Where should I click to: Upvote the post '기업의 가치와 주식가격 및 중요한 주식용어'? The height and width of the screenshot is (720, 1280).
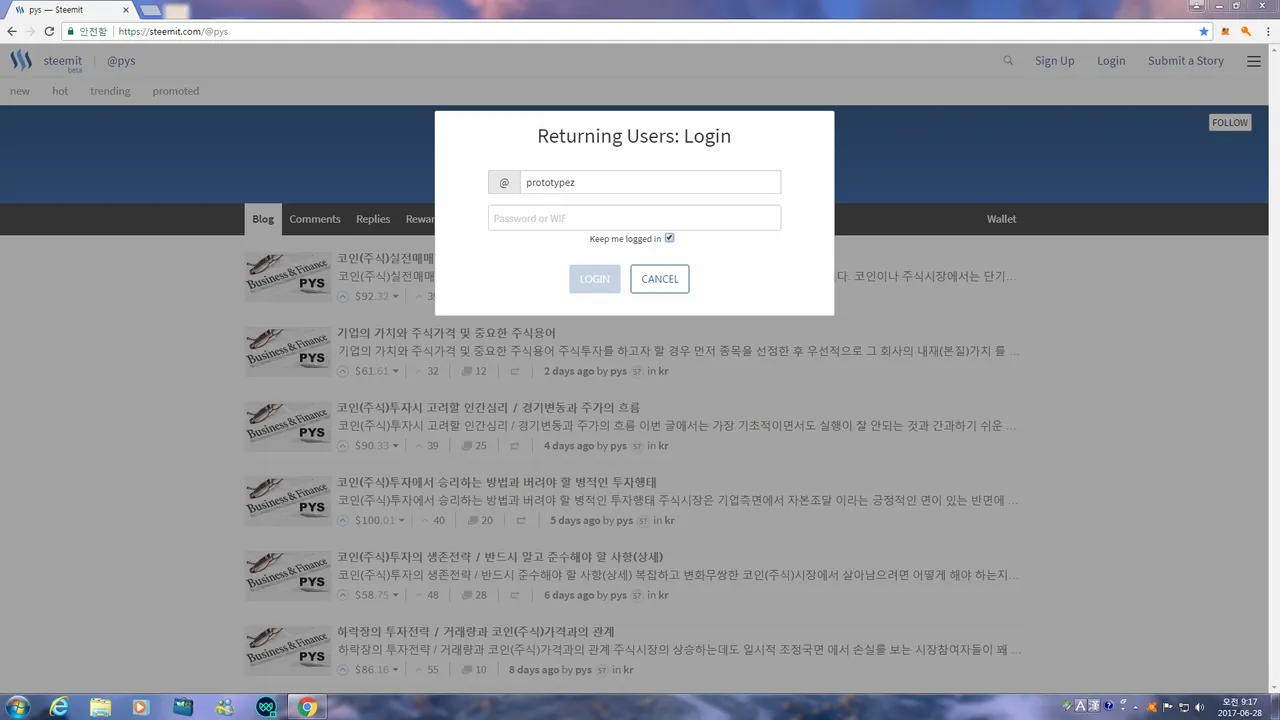pos(343,371)
